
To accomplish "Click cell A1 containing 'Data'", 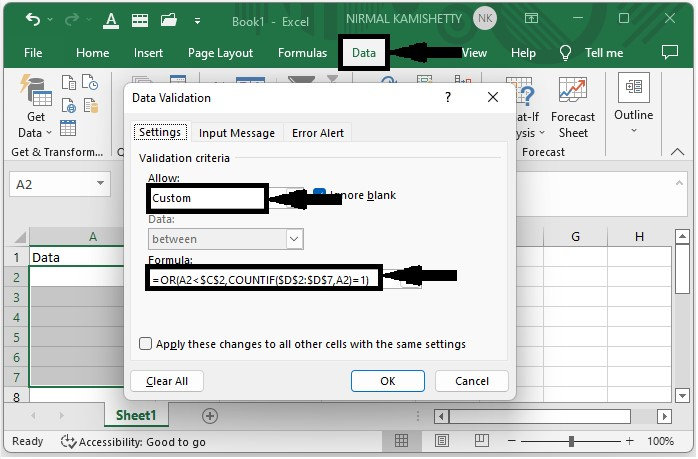I will [77, 257].
